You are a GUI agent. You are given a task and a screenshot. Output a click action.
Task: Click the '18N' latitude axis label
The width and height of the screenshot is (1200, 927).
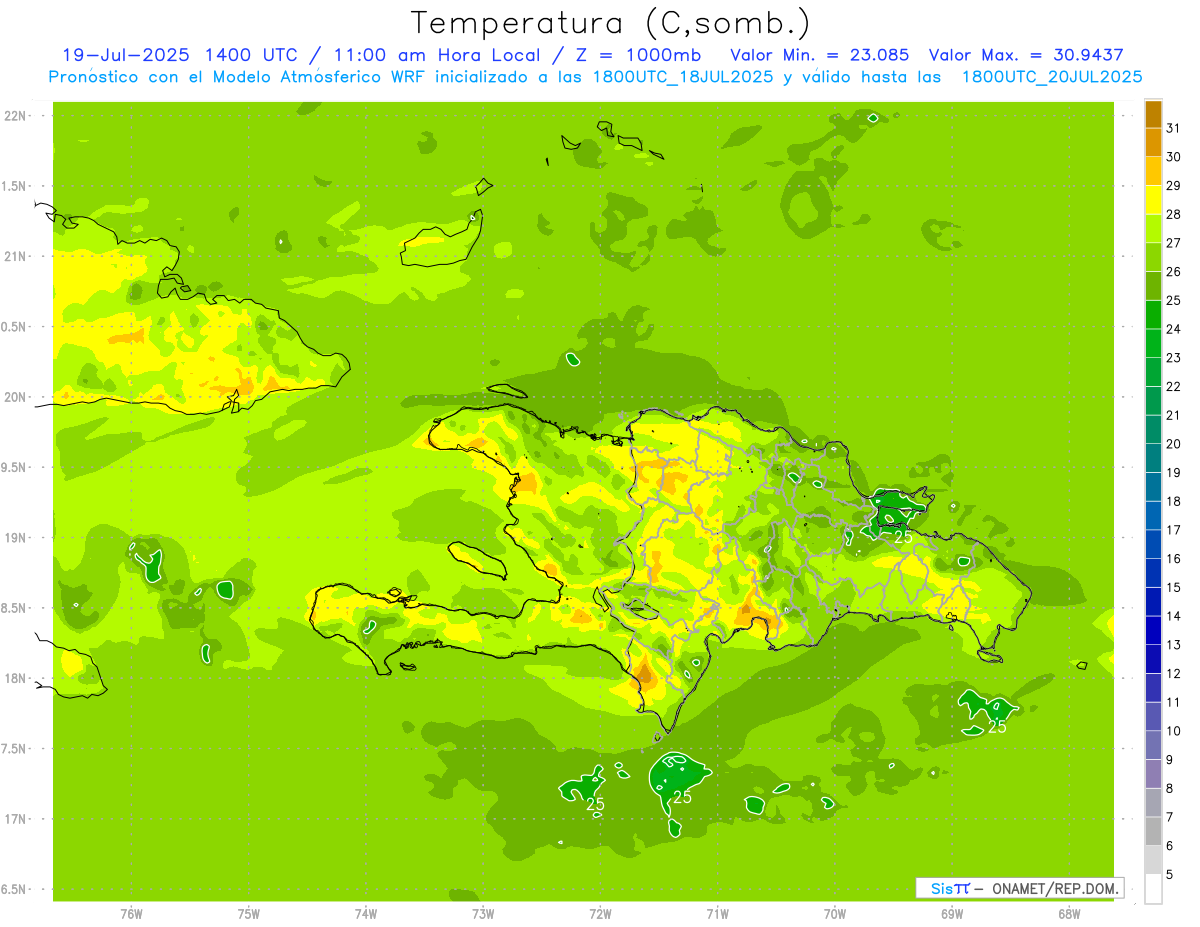tap(15, 678)
